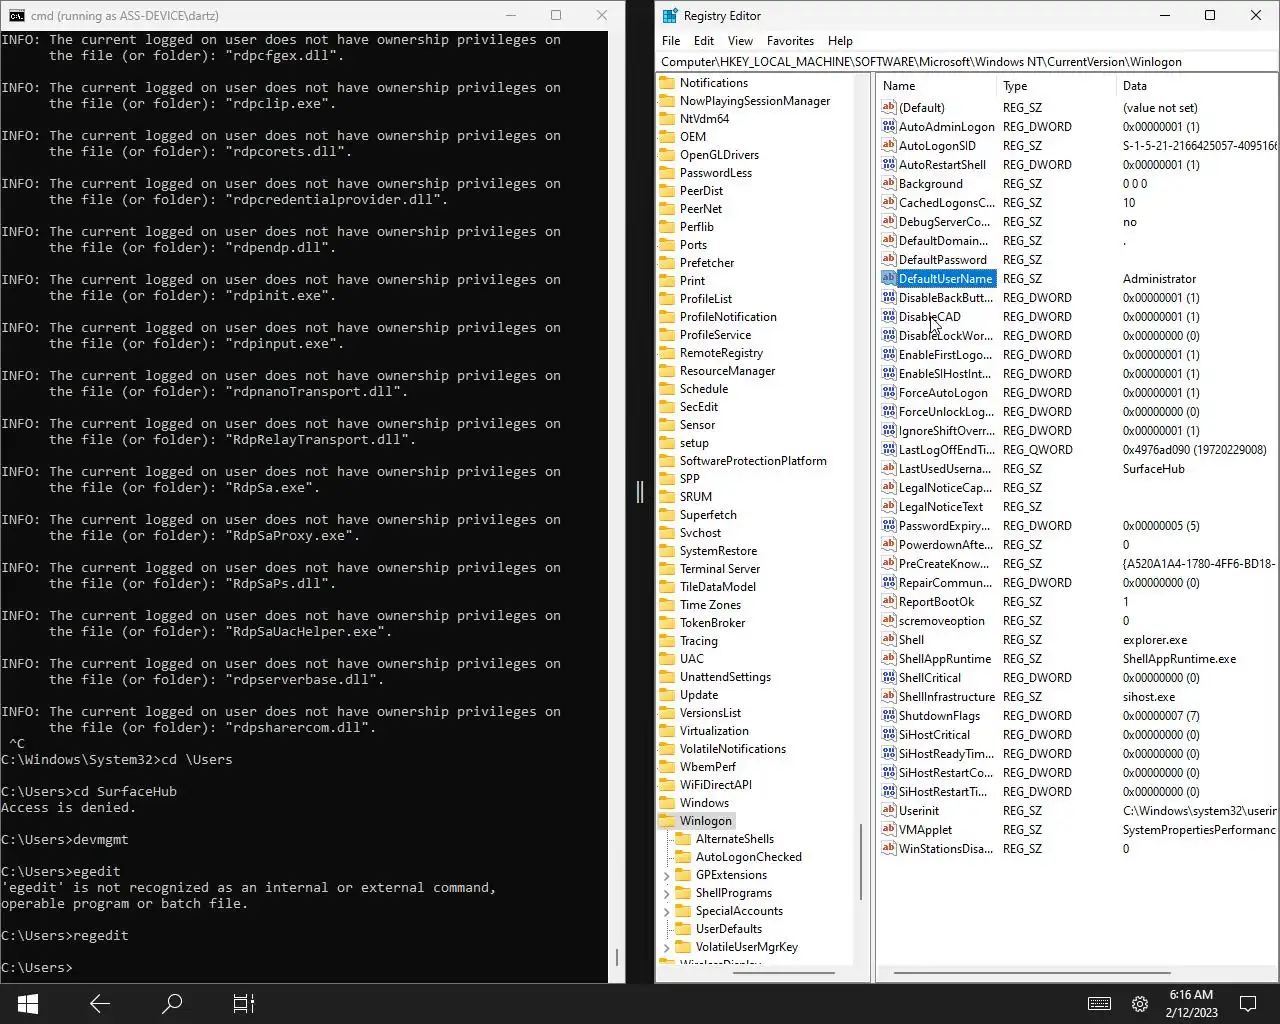This screenshot has width=1280, height=1024.
Task: Select the ReportBootOk value name
Action: click(x=936, y=602)
